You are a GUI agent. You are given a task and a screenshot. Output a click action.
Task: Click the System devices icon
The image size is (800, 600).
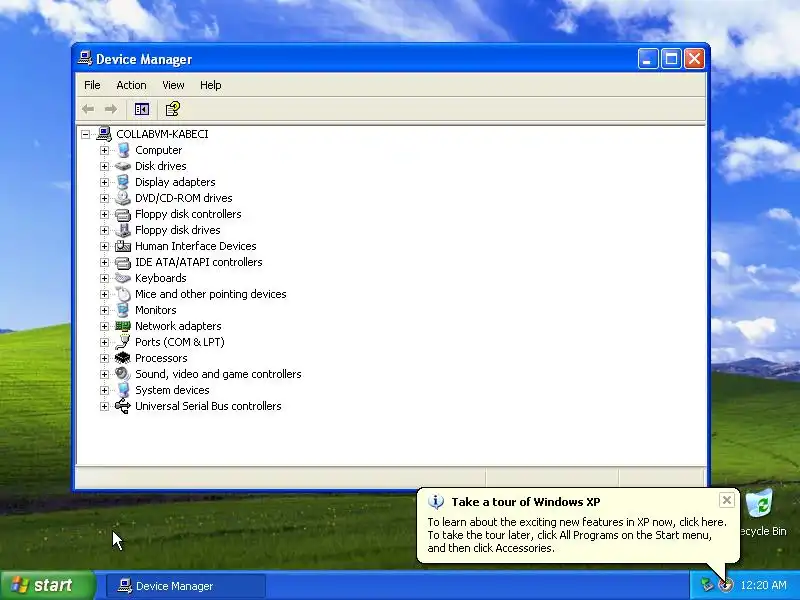pos(123,390)
